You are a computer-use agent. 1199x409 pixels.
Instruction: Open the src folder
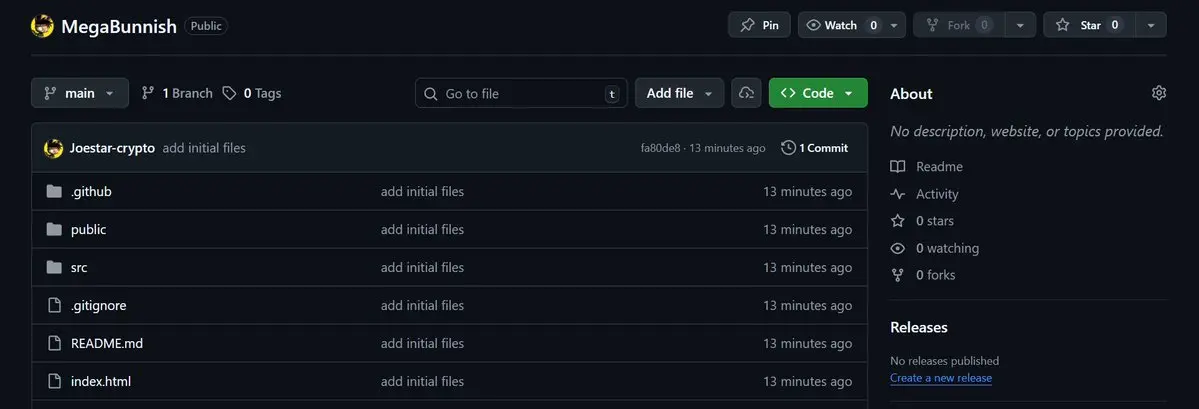click(x=79, y=267)
